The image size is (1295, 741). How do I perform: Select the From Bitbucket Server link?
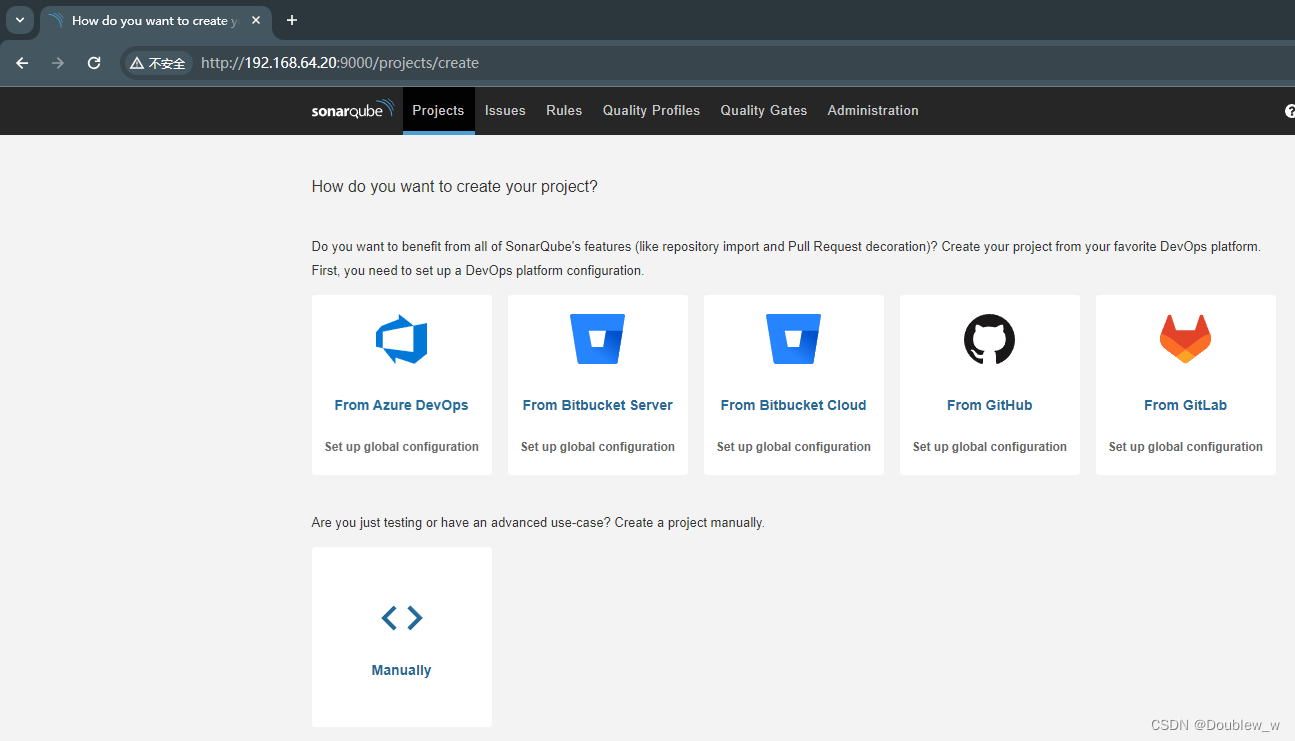598,405
